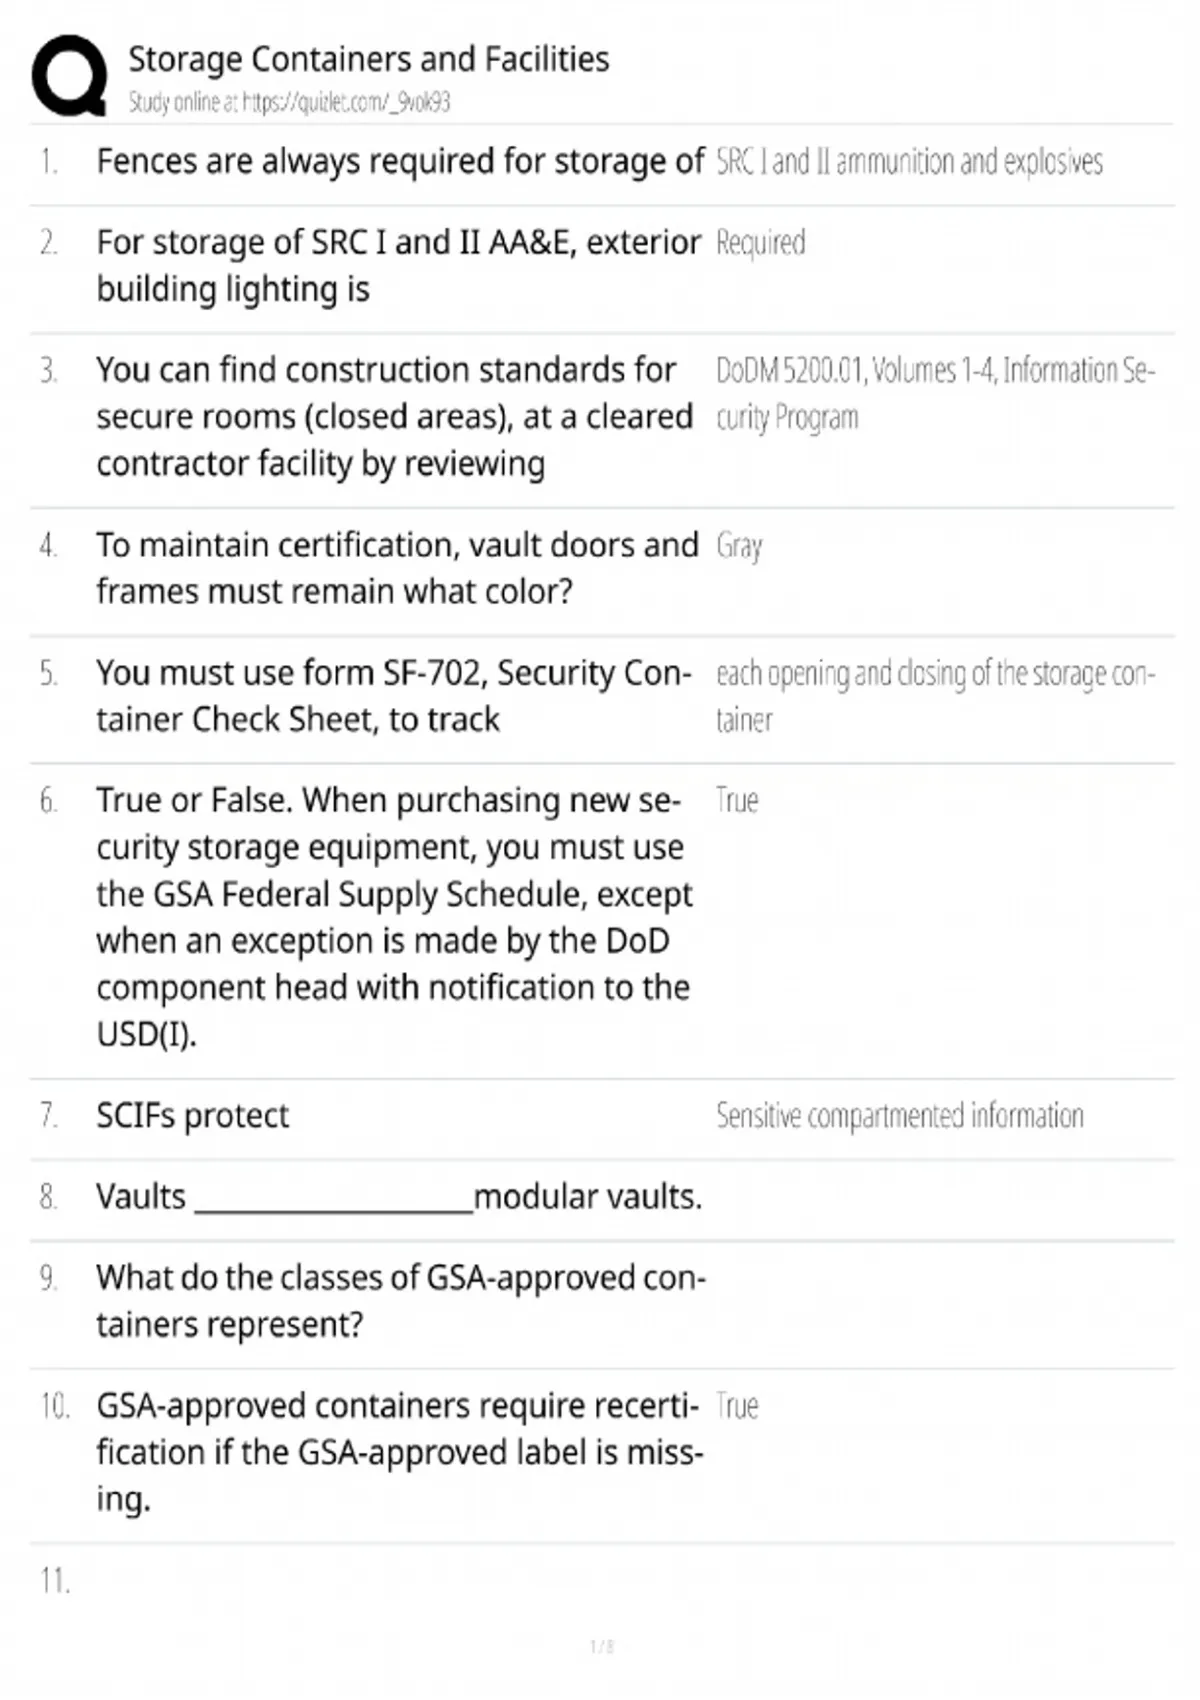This screenshot has width=1200, height=1700.
Task: Select answer SRC I and II ammunition
Action: pos(909,162)
